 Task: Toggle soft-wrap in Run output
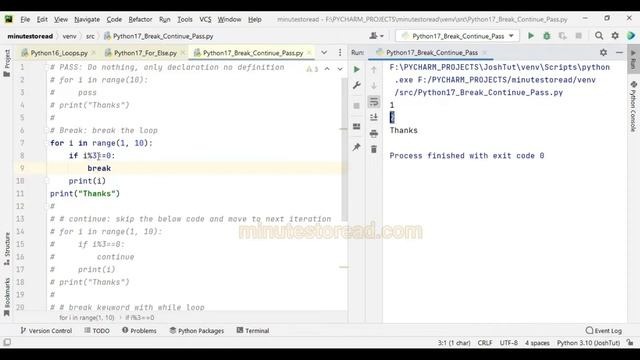pyautogui.click(x=373, y=102)
